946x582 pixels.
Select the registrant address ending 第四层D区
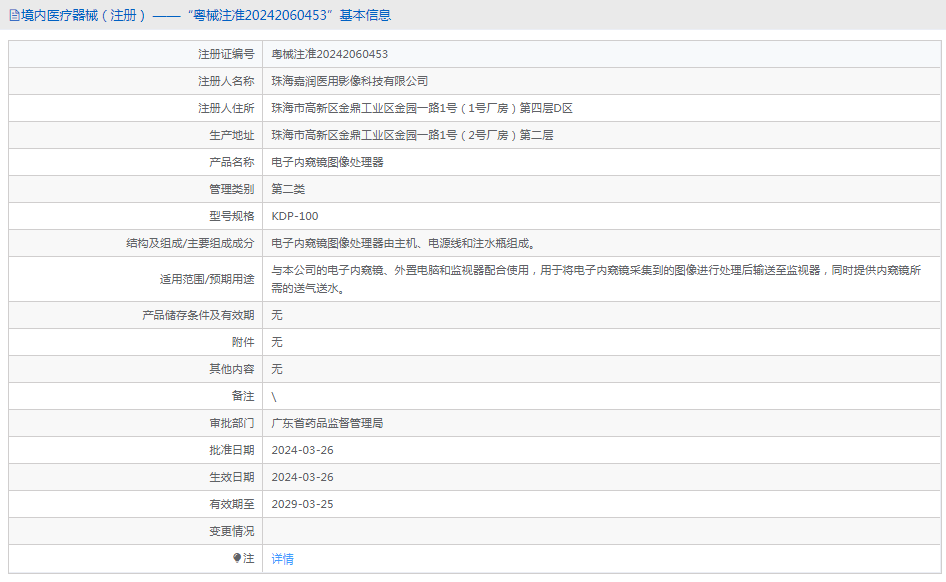click(422, 108)
